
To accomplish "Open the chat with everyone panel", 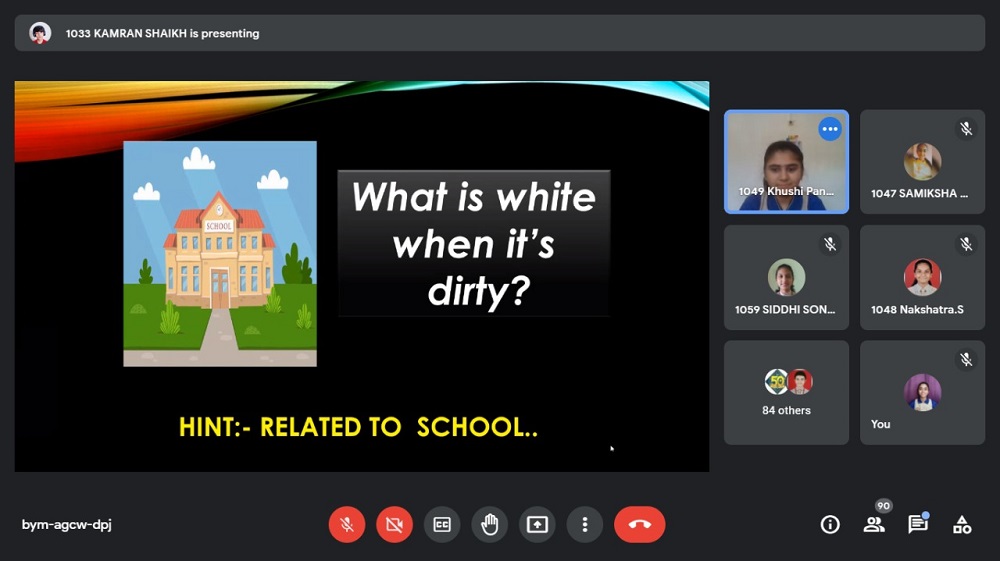I will 918,525.
